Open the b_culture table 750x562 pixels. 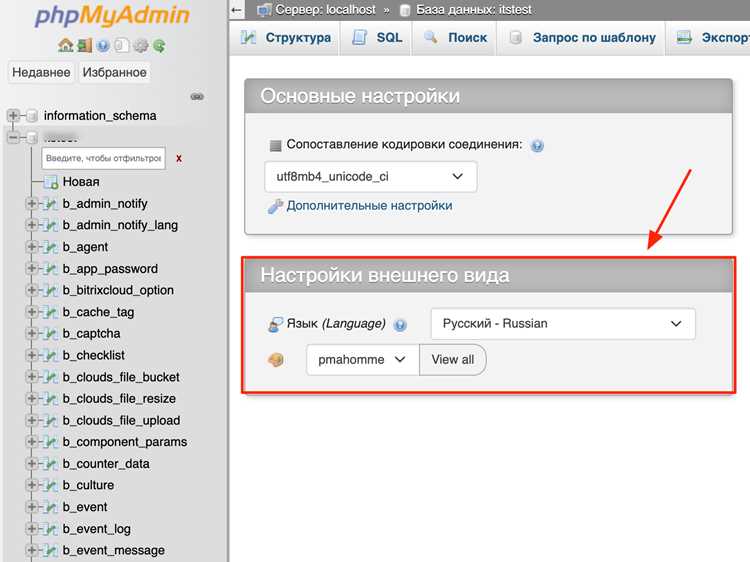coord(88,485)
